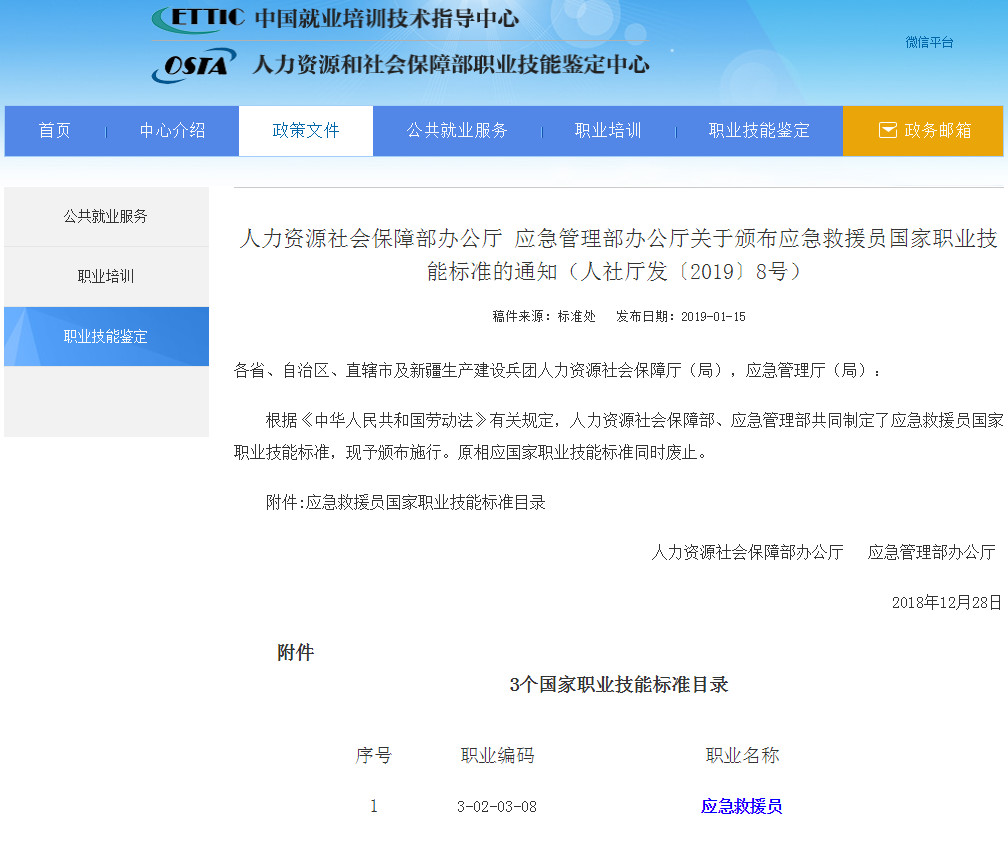Click the CETTIC logo in the header
This screenshot has height=856, width=1008.
(198, 18)
